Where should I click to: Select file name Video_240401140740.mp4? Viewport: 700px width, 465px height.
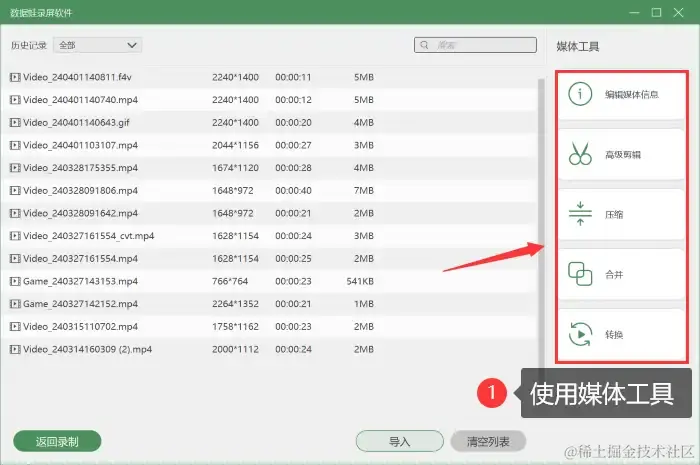(x=80, y=100)
